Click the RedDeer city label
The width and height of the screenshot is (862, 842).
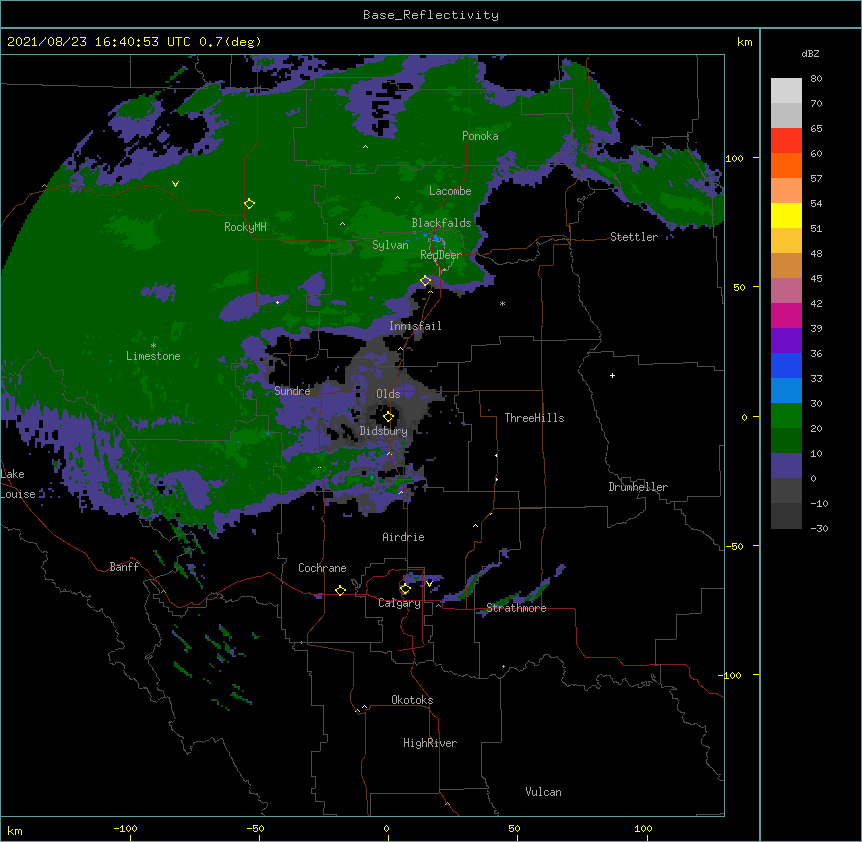point(441,255)
